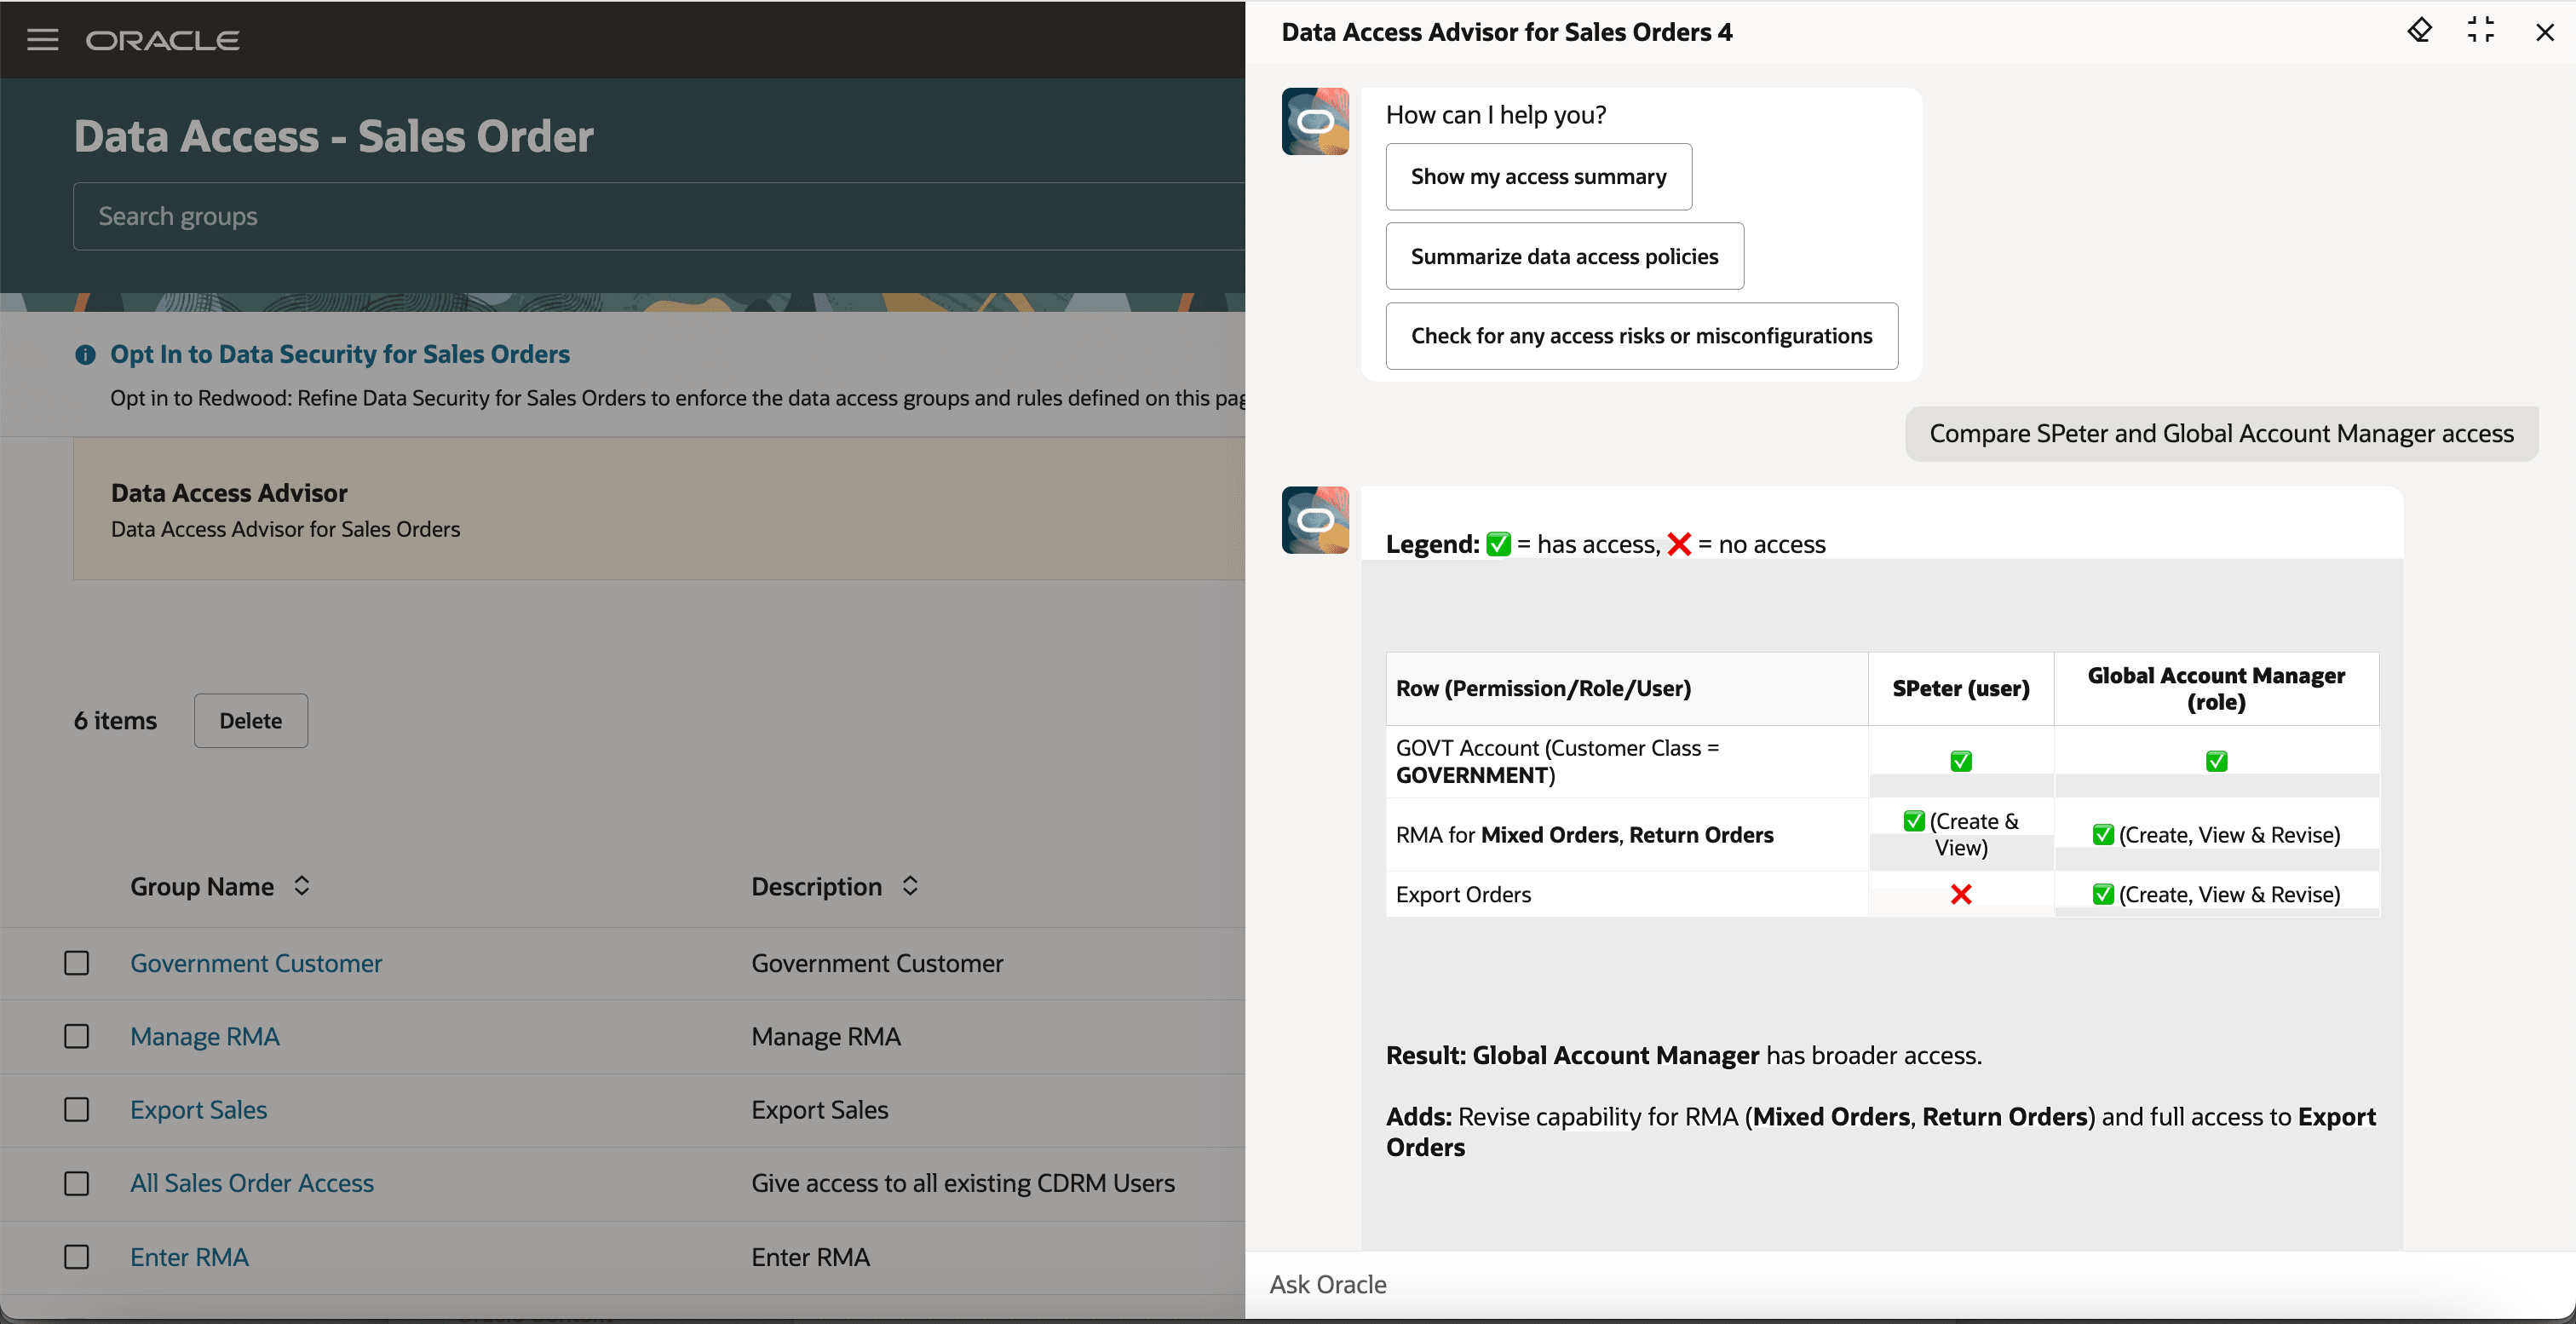Open the hamburger navigation menu
This screenshot has height=1324, width=2576.
pyautogui.click(x=42, y=39)
